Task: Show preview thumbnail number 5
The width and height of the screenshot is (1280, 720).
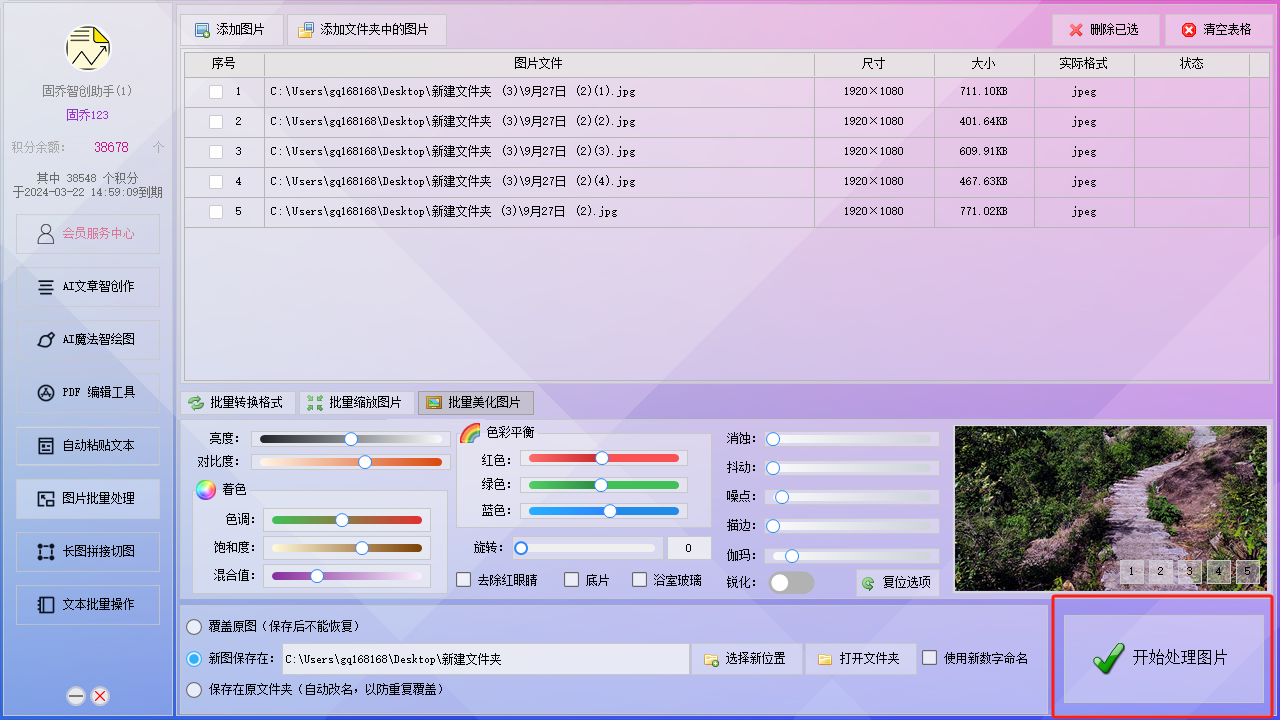Action: [x=1247, y=572]
